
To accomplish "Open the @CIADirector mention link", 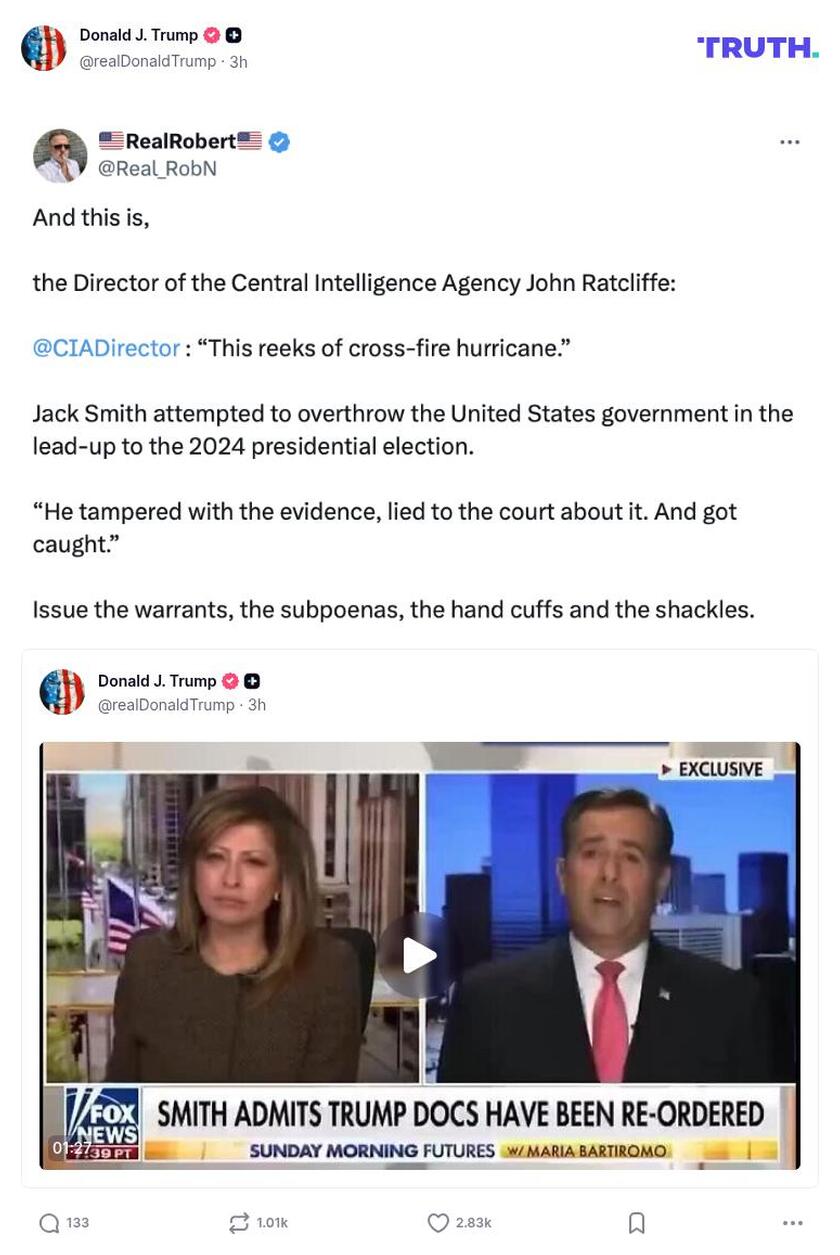I will [106, 348].
